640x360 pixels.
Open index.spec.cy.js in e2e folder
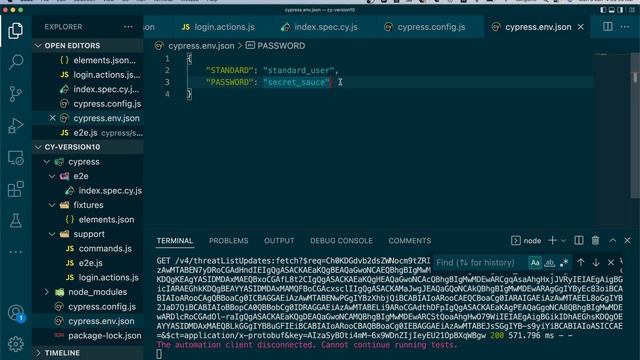pos(110,191)
